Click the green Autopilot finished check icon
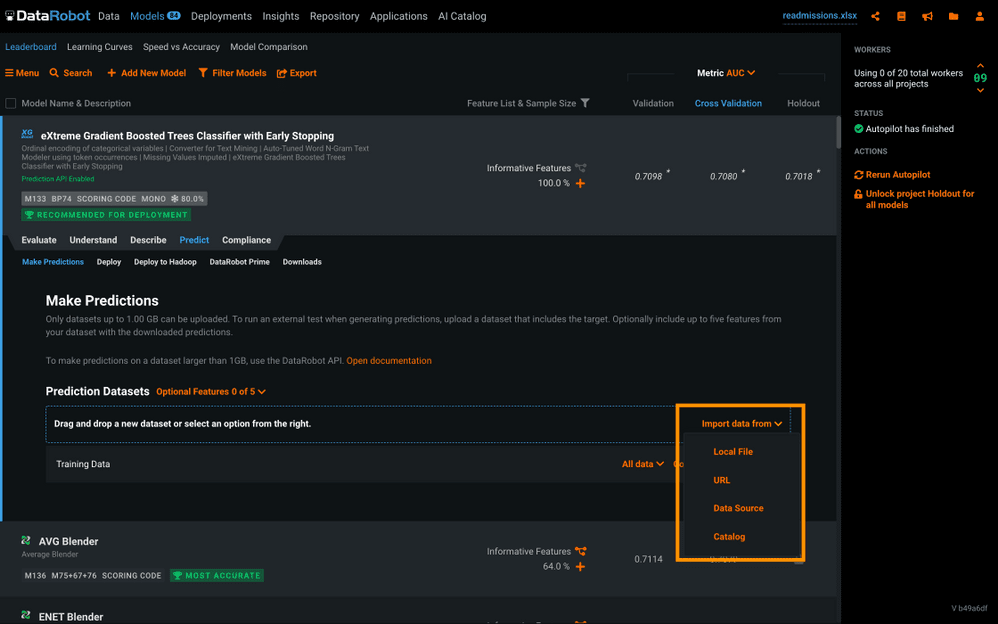Screen dimensions: 998x624 [x=859, y=129]
